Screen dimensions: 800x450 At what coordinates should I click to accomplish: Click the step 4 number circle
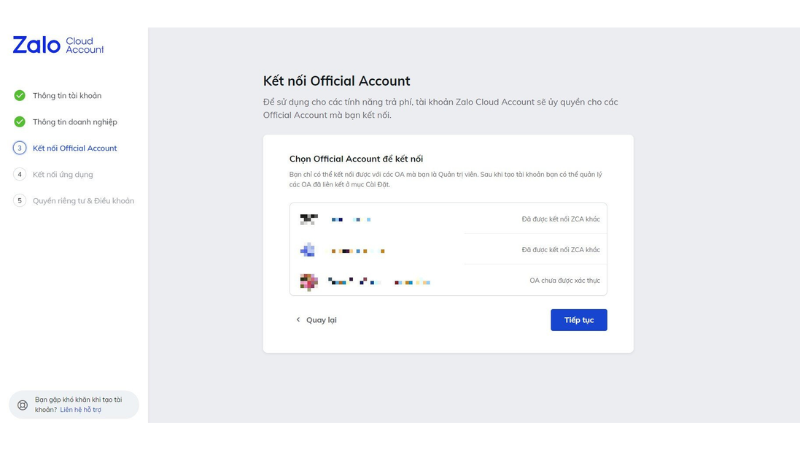click(19, 174)
